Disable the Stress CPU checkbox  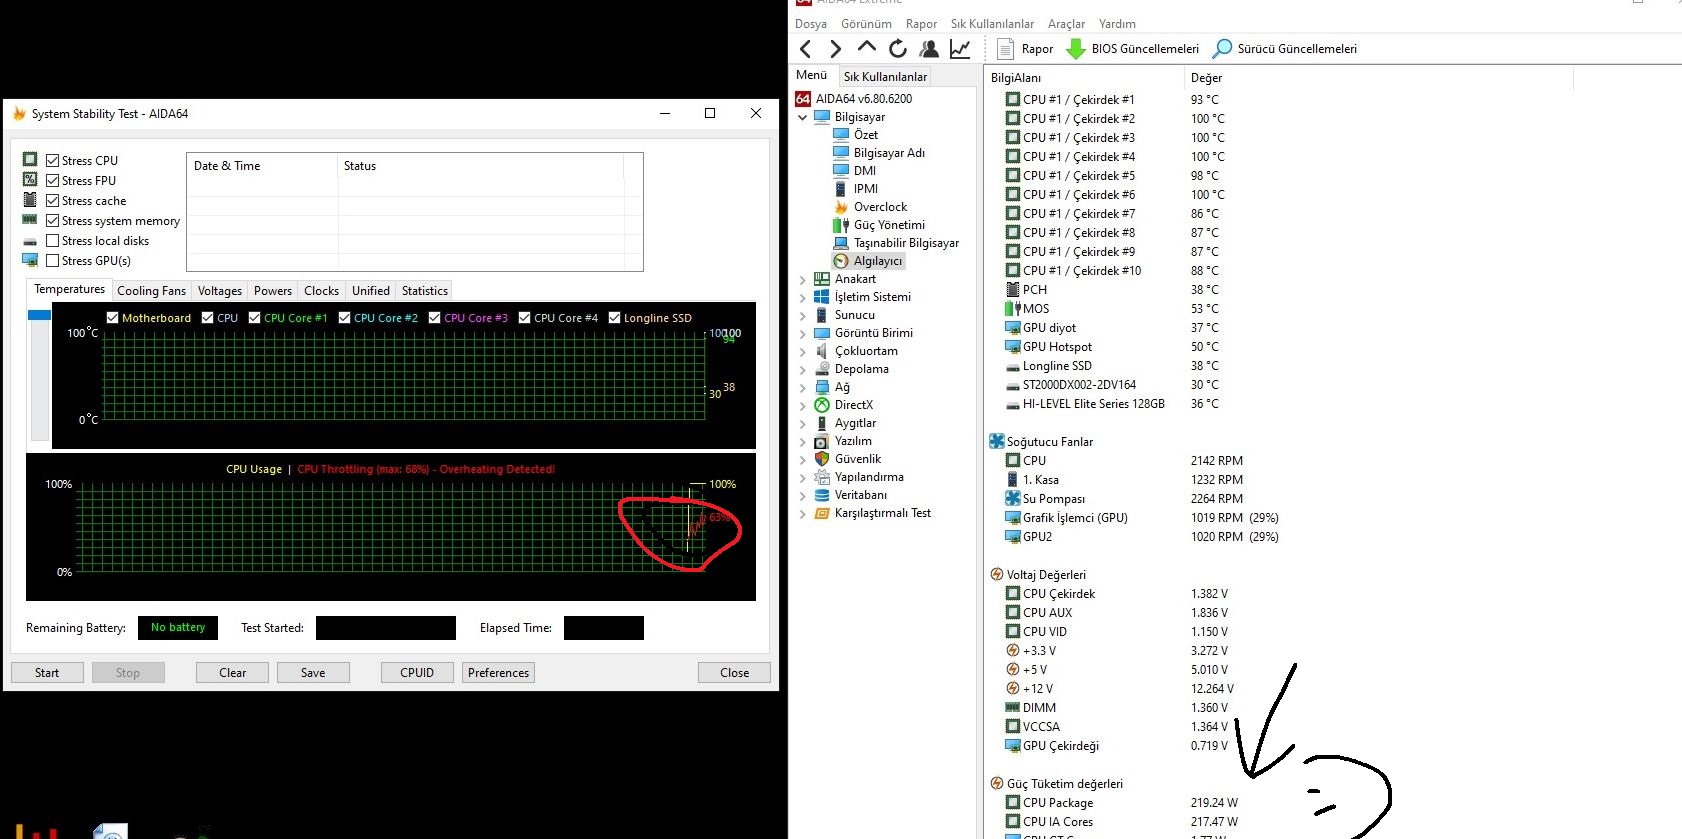click(53, 161)
